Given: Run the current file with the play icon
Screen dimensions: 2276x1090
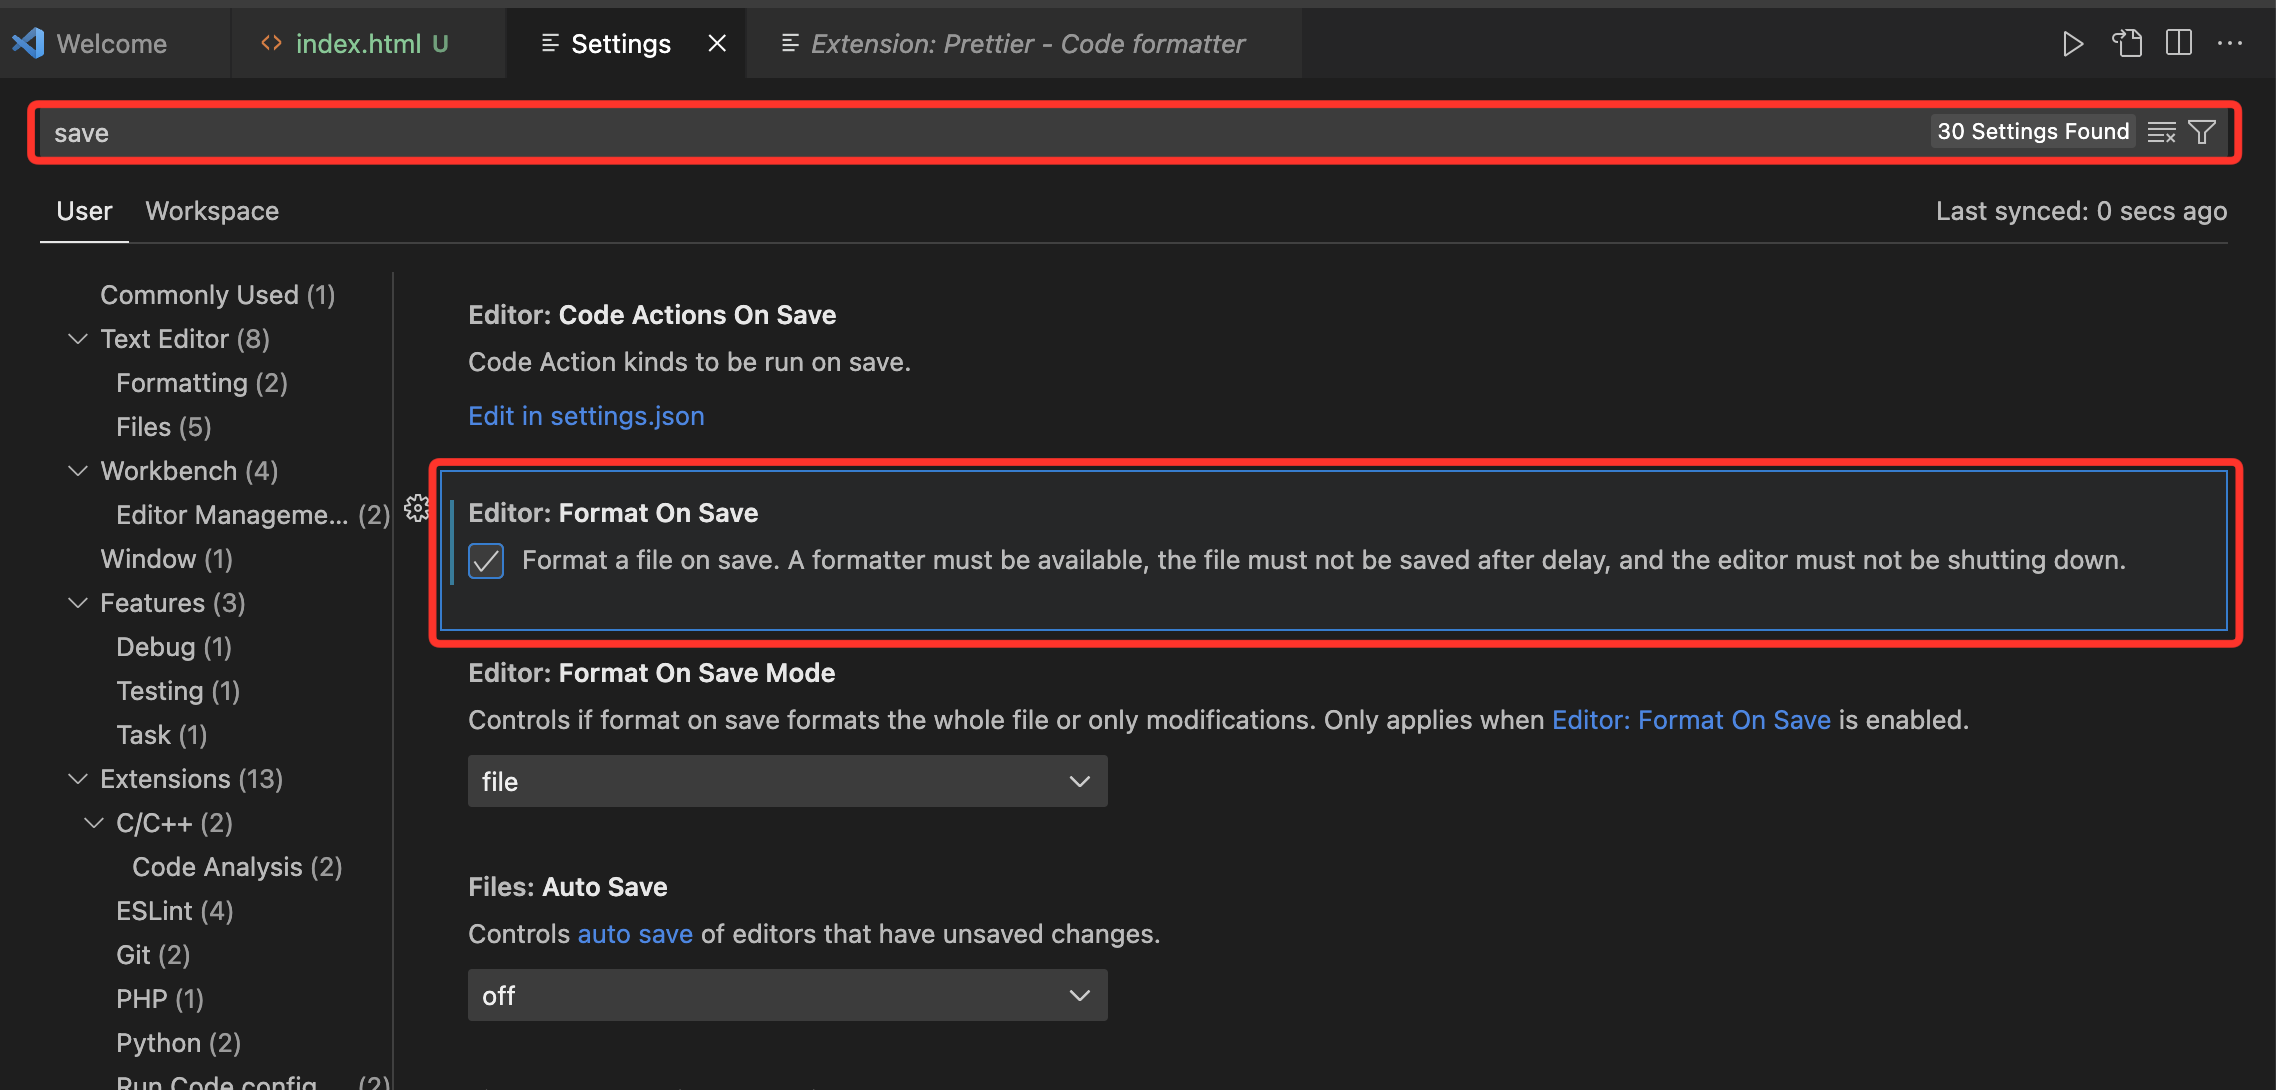Looking at the screenshot, I should 2073,43.
